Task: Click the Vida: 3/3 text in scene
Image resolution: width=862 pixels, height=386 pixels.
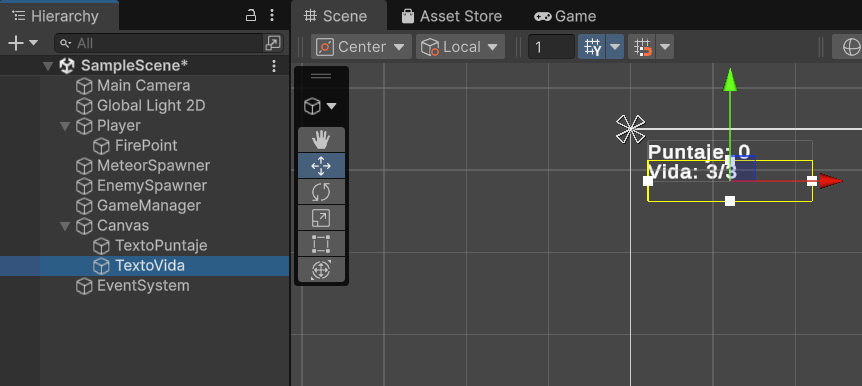Action: pyautogui.click(x=692, y=172)
